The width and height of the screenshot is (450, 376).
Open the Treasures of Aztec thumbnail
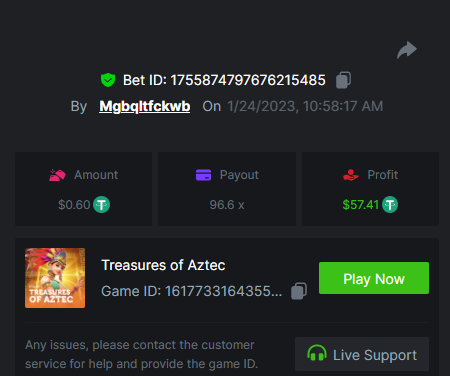click(55, 278)
